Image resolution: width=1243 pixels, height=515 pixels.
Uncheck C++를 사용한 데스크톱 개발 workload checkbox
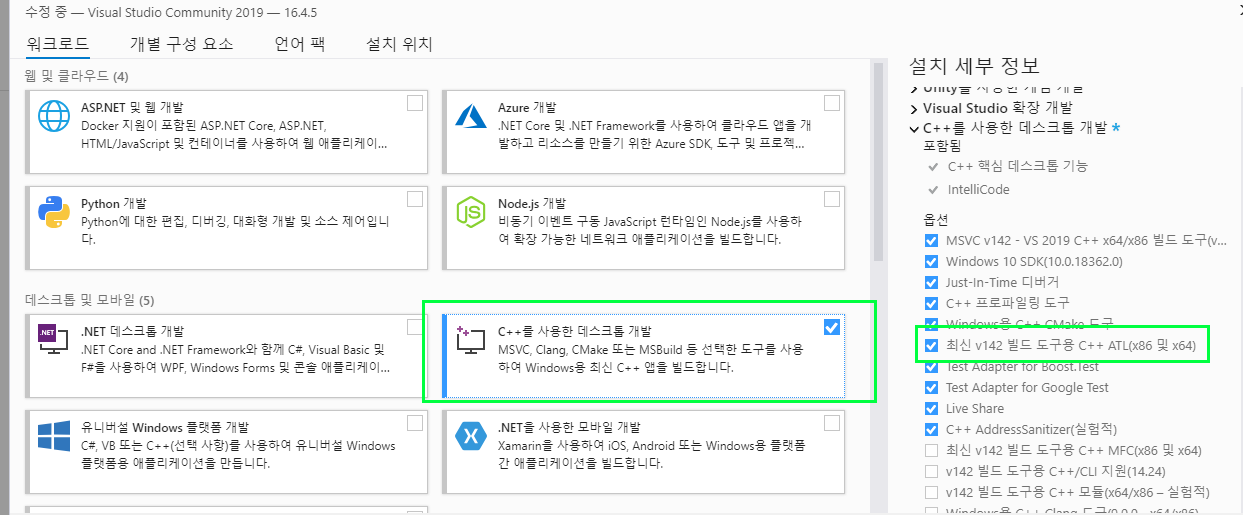tap(832, 327)
